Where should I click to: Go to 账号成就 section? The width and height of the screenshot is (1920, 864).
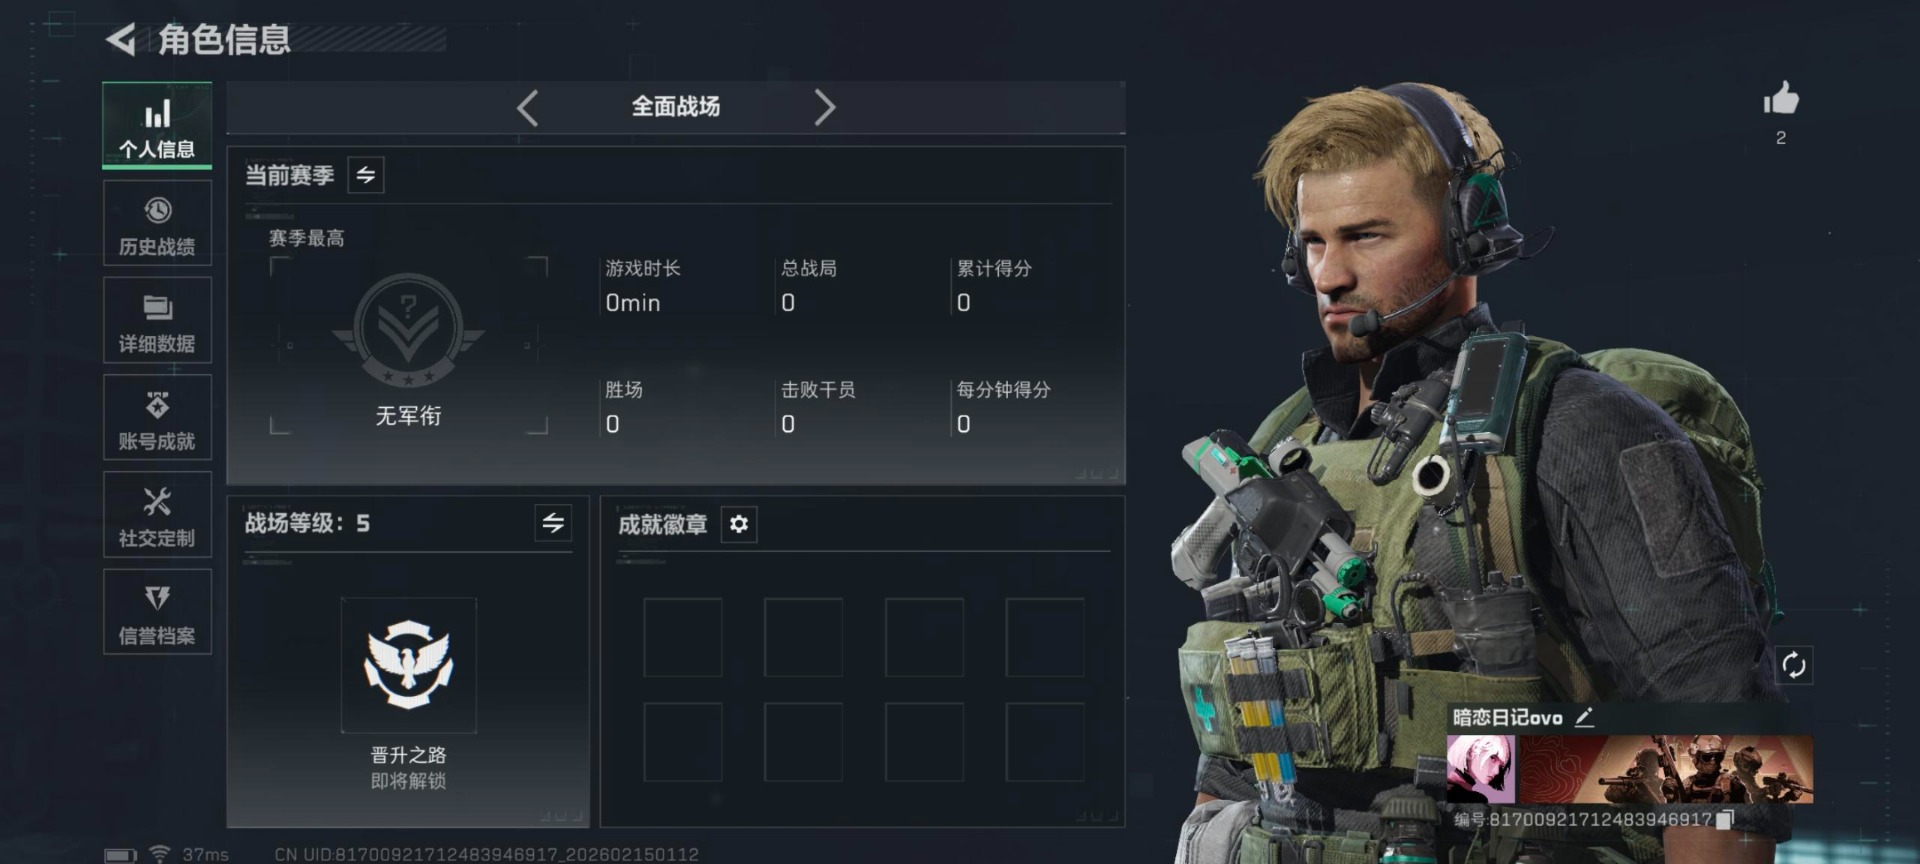point(157,417)
